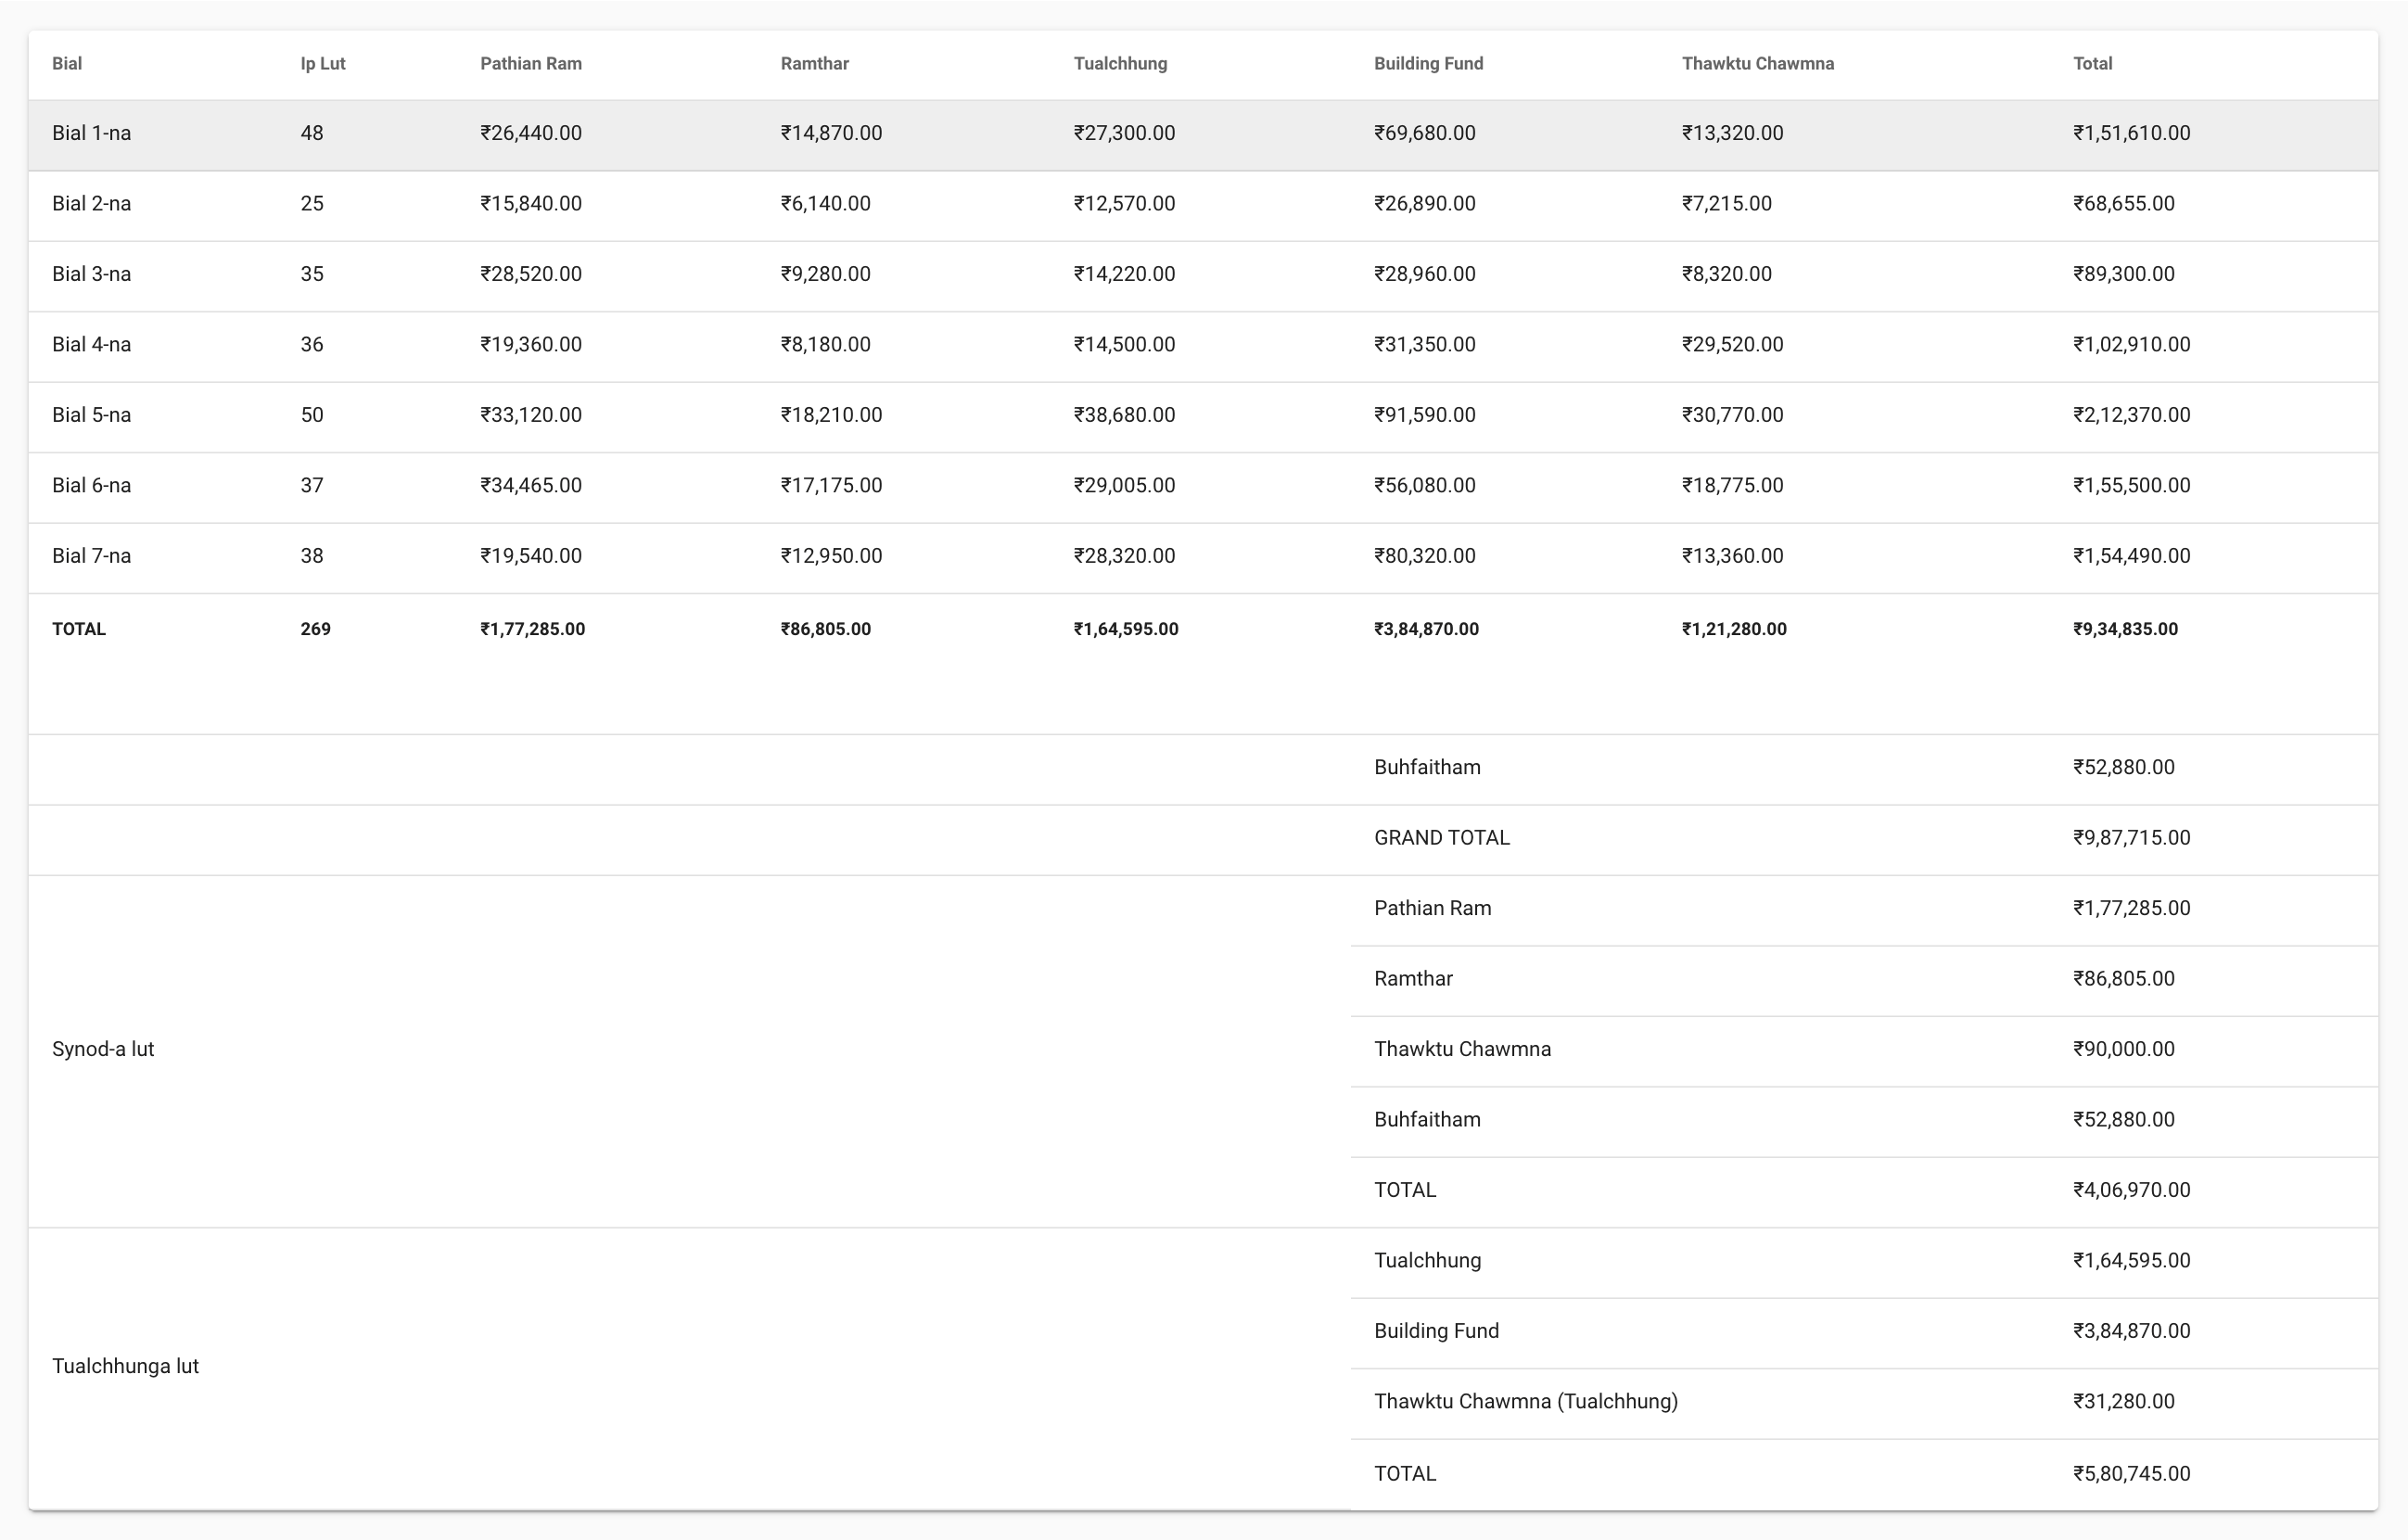Click the Tualchhung column header
The height and width of the screenshot is (1540, 2408).
tap(1120, 64)
